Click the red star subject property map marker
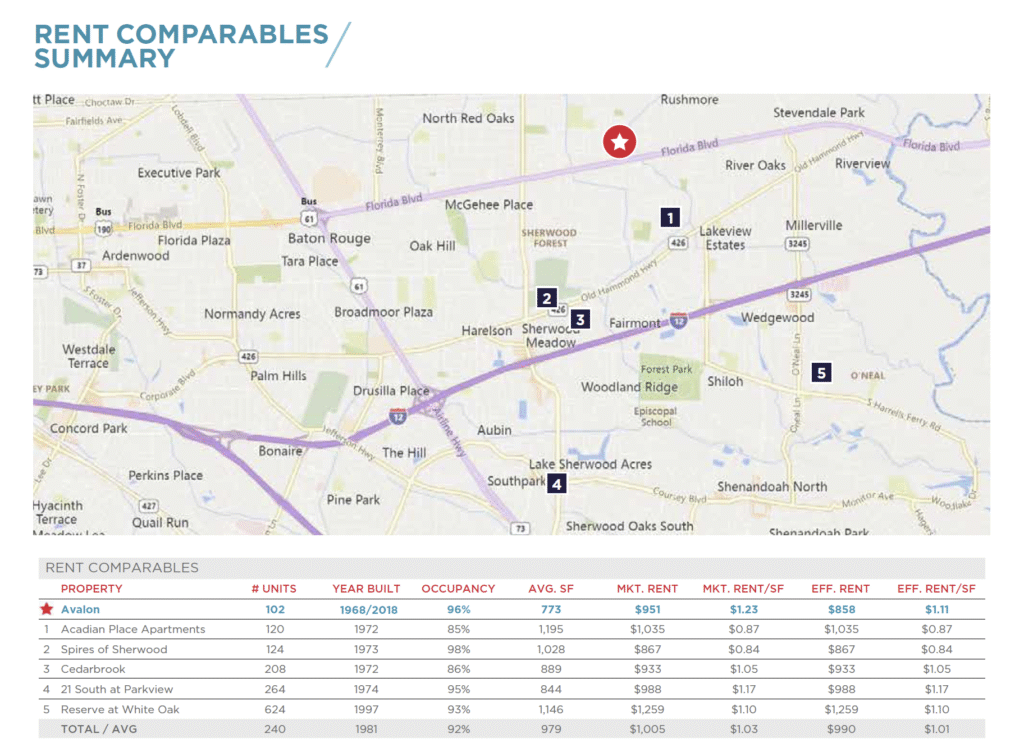 [619, 141]
